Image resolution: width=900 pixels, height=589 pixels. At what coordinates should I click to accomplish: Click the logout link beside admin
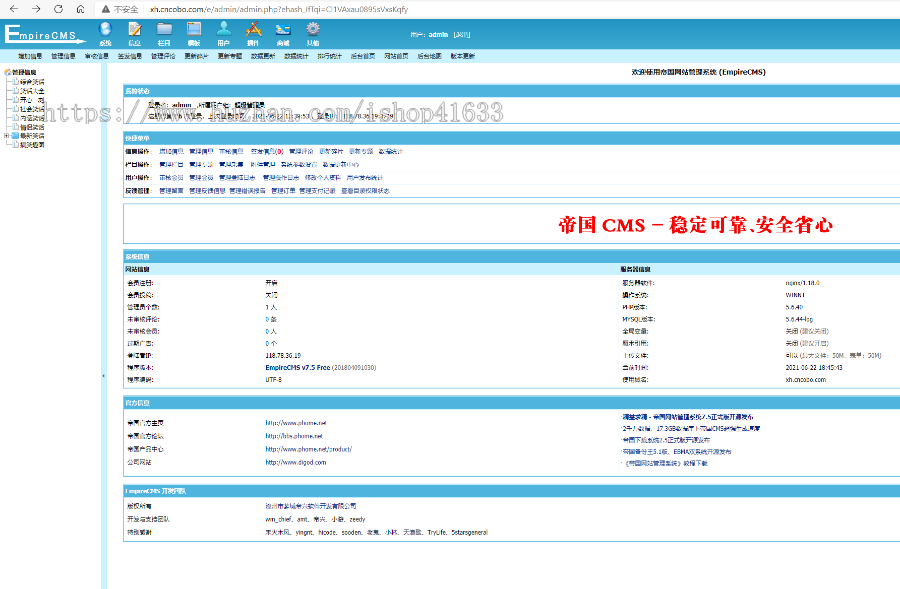(x=461, y=35)
